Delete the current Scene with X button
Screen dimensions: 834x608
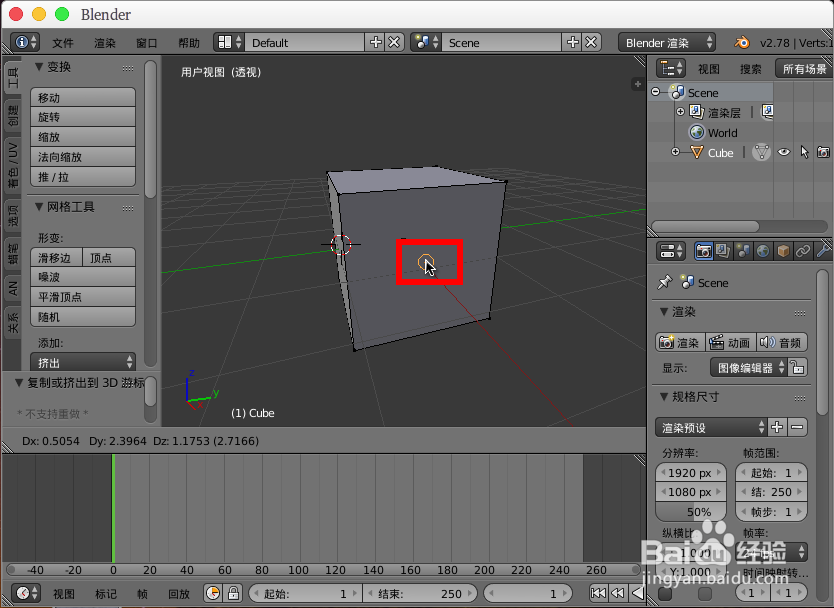[591, 42]
